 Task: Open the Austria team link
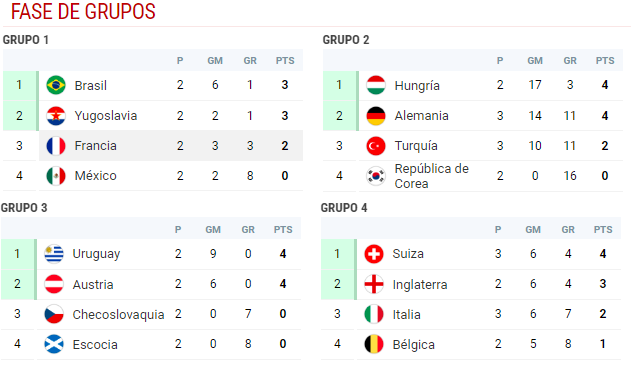[x=93, y=284]
